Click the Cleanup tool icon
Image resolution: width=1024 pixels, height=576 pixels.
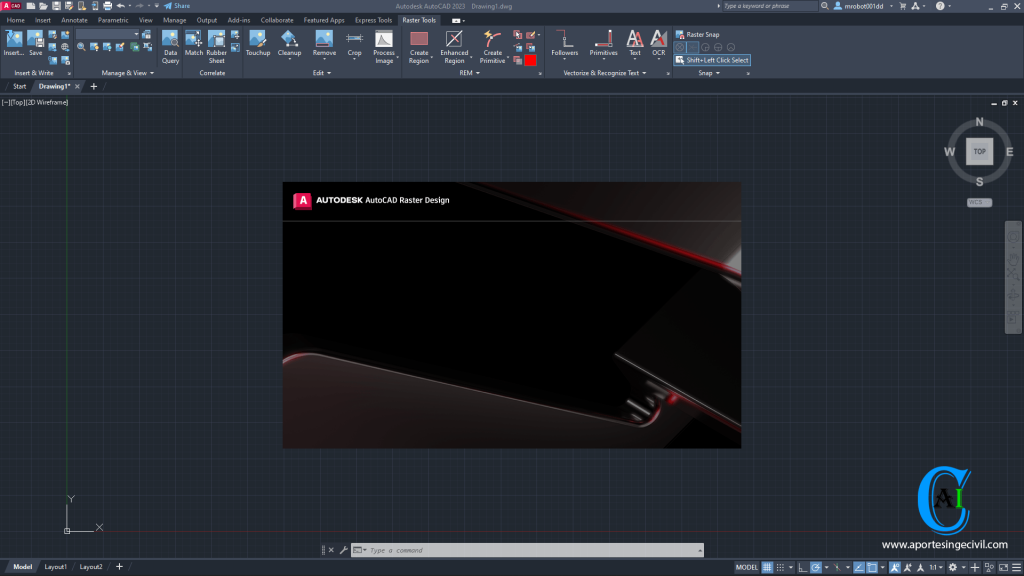289,44
